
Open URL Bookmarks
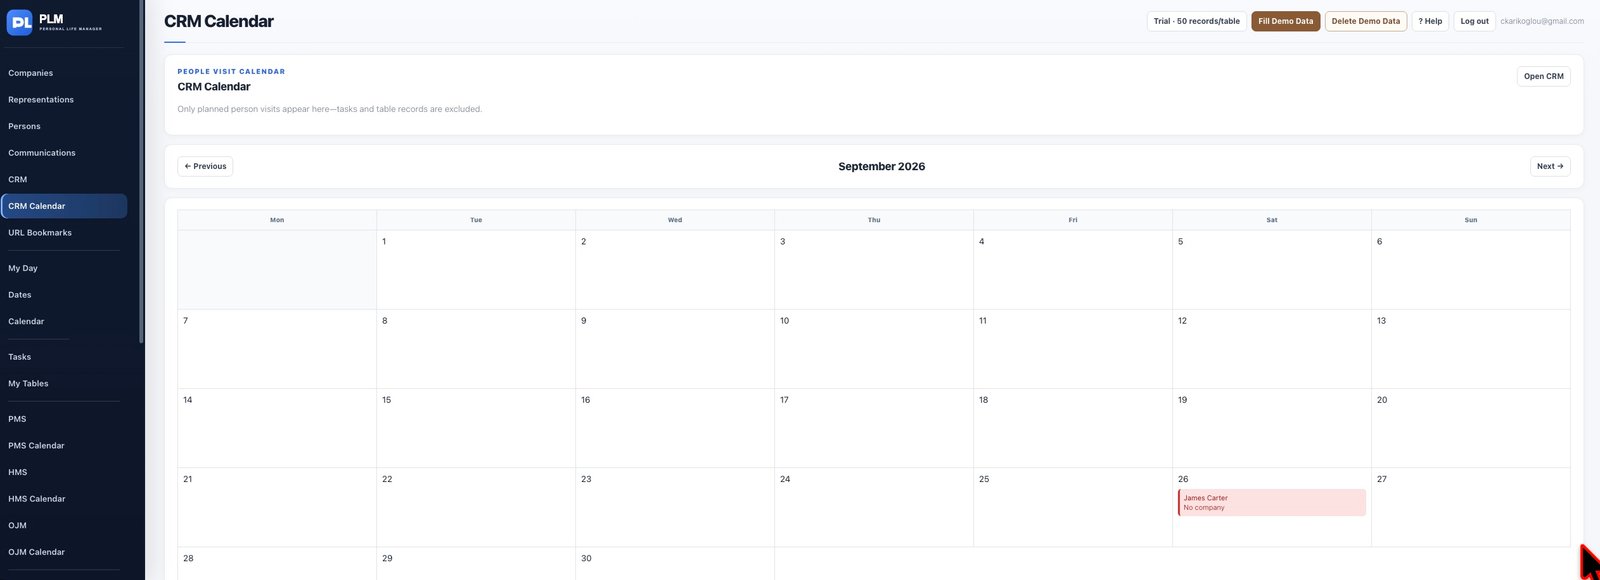click(40, 233)
